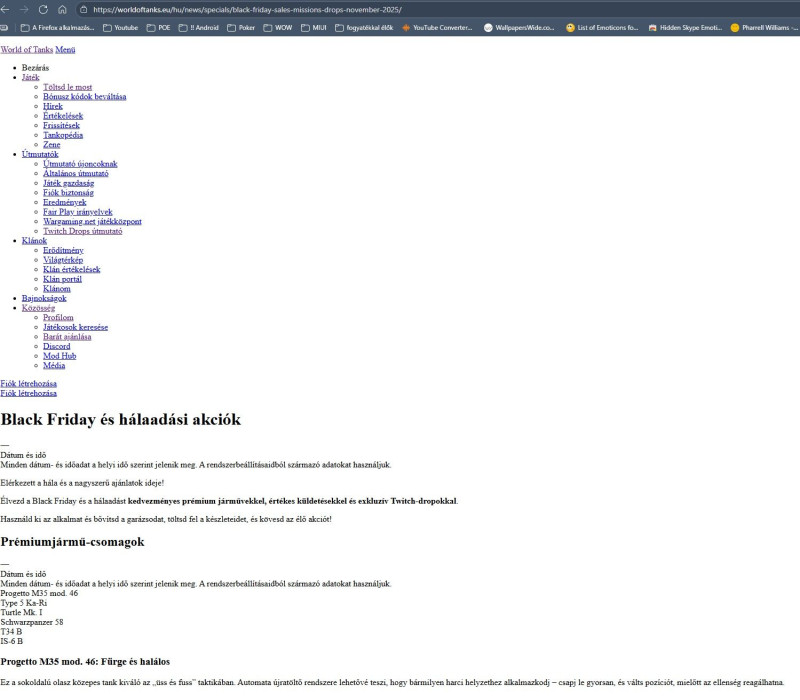Open the Zene link
This screenshot has width=800, height=700.
tap(52, 144)
